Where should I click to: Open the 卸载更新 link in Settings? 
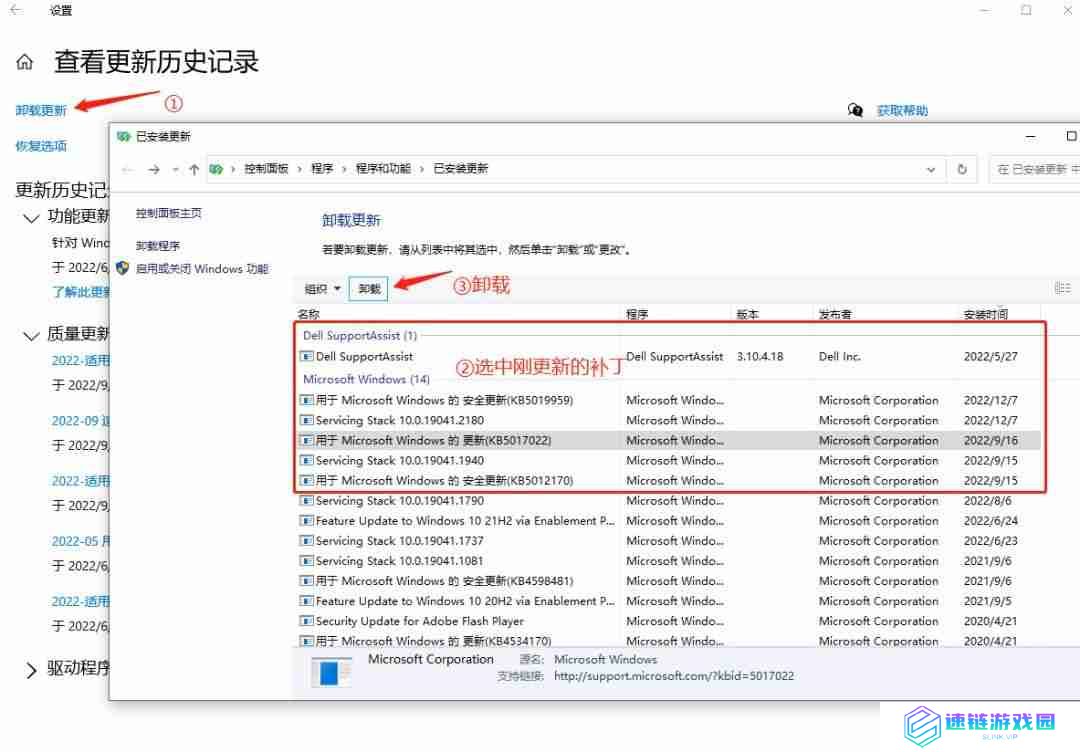coord(41,110)
